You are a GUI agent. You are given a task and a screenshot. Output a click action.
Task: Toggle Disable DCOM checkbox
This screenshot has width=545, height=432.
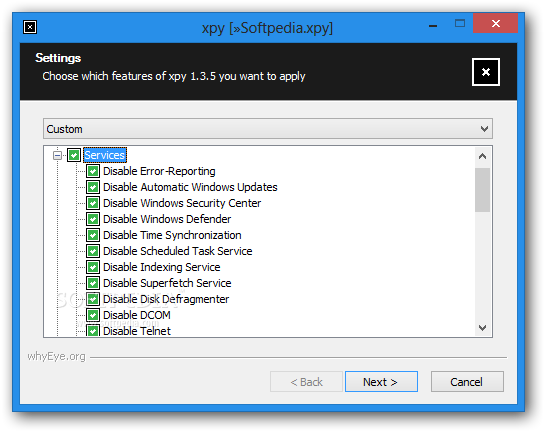tap(93, 315)
